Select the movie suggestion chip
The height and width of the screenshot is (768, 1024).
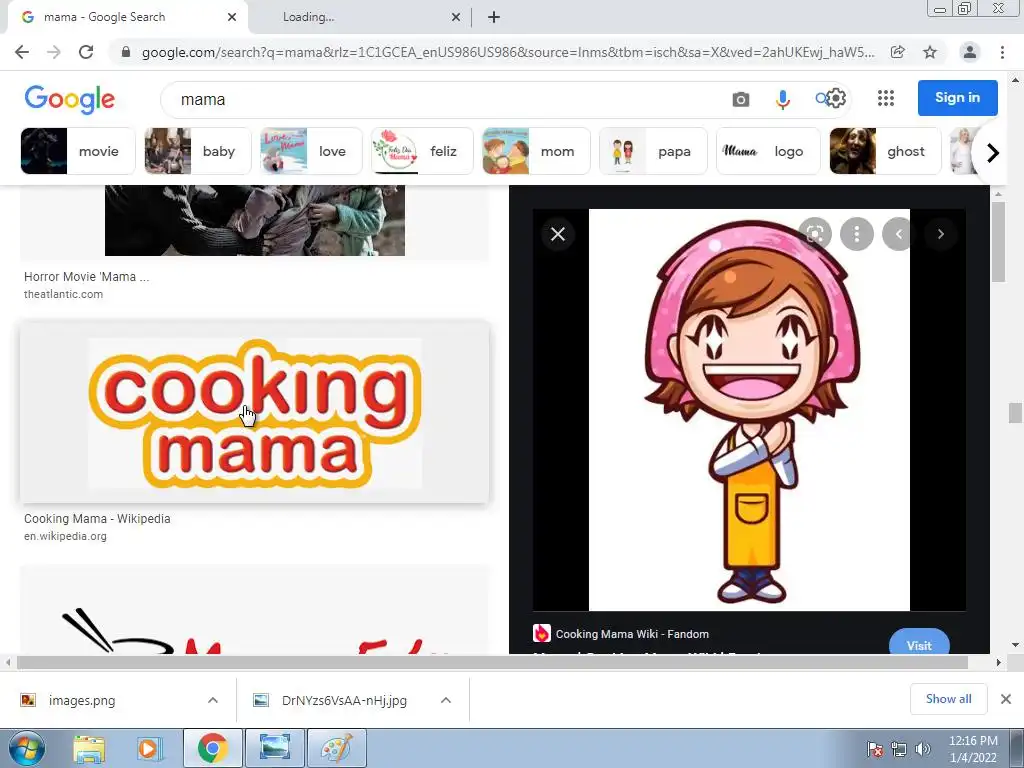78,152
